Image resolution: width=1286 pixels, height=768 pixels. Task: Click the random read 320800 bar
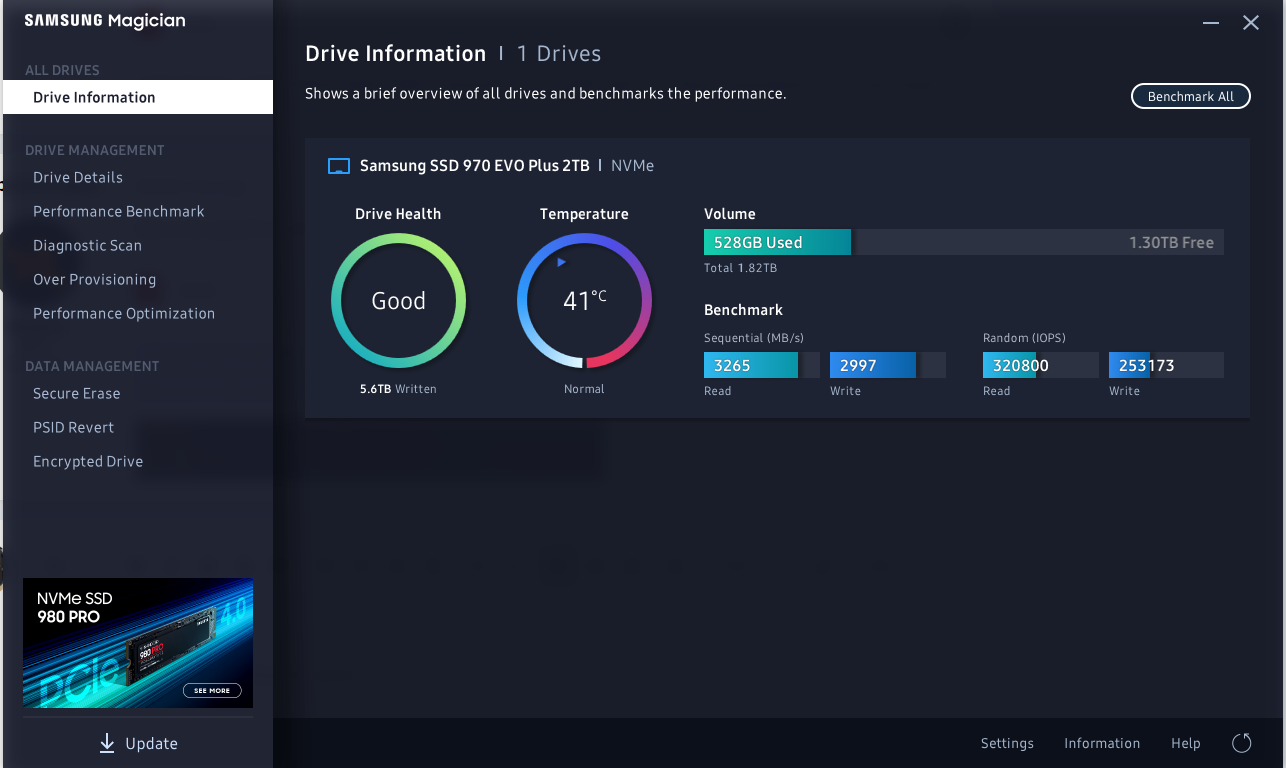(x=1040, y=365)
